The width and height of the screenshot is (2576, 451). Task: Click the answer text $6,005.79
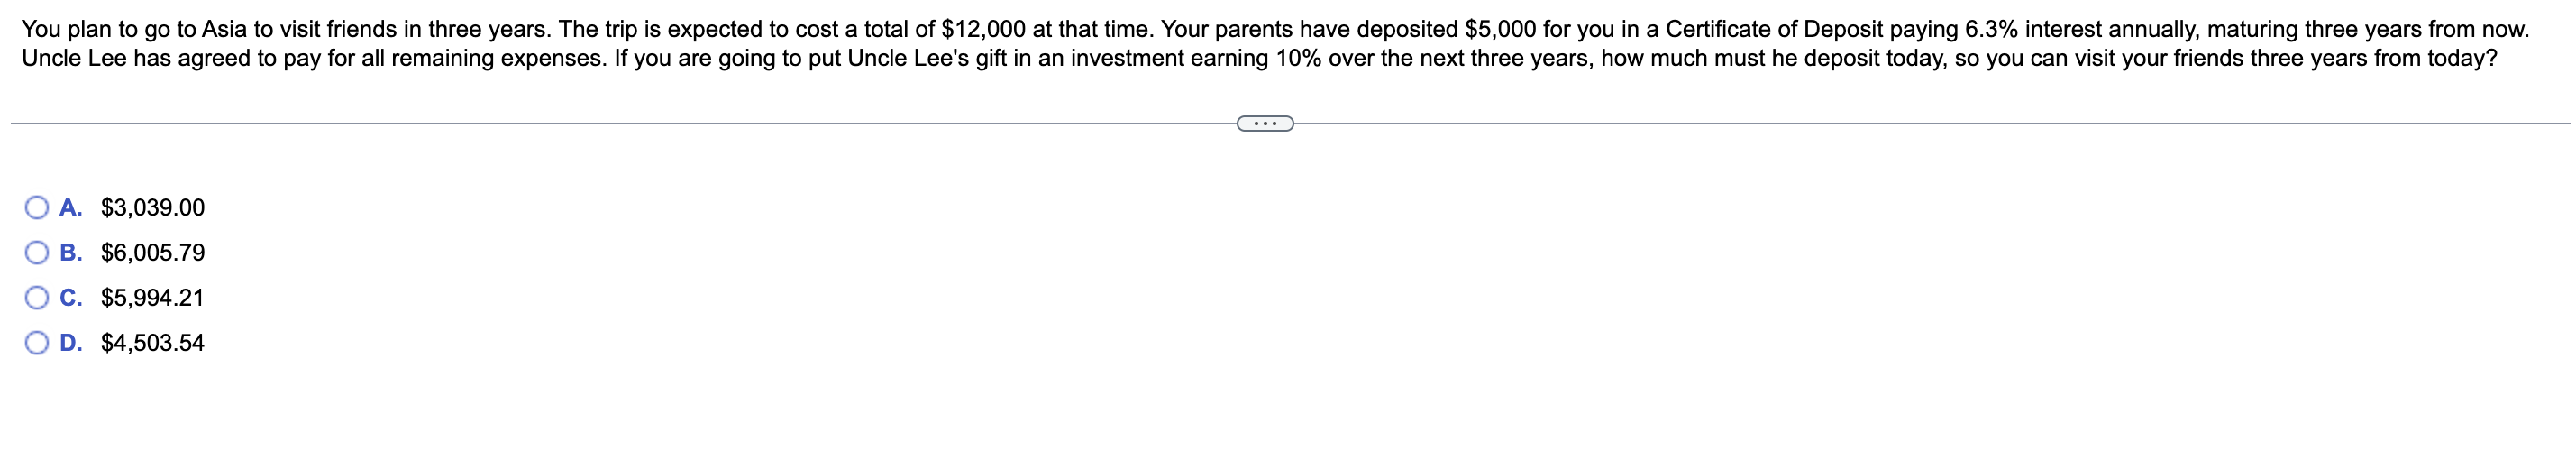click(x=153, y=253)
